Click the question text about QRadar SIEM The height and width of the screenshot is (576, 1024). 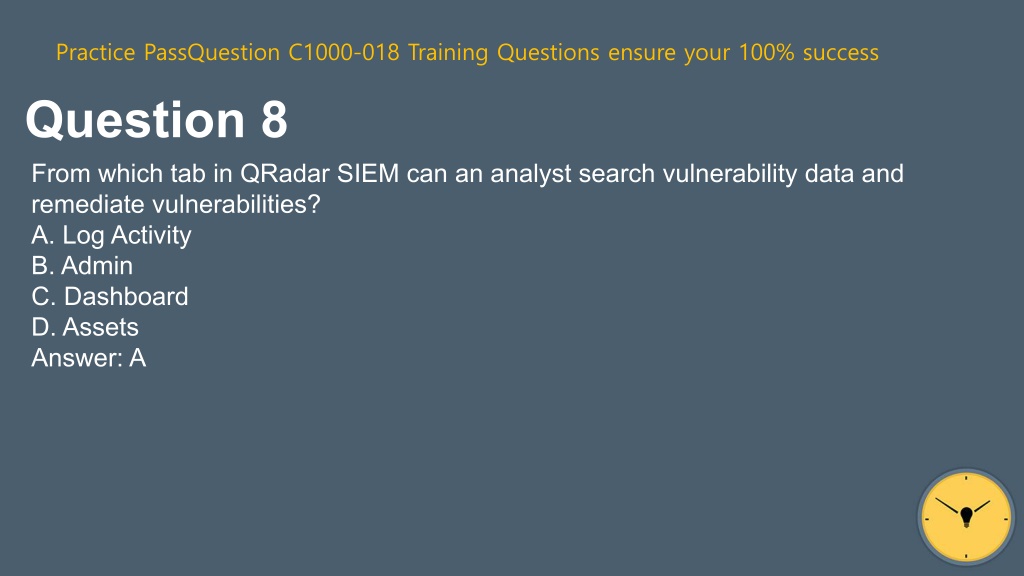tap(468, 189)
